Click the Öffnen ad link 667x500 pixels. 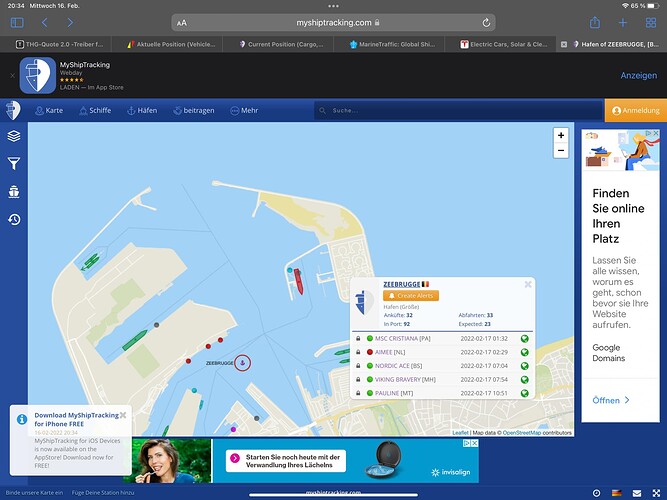coord(611,400)
